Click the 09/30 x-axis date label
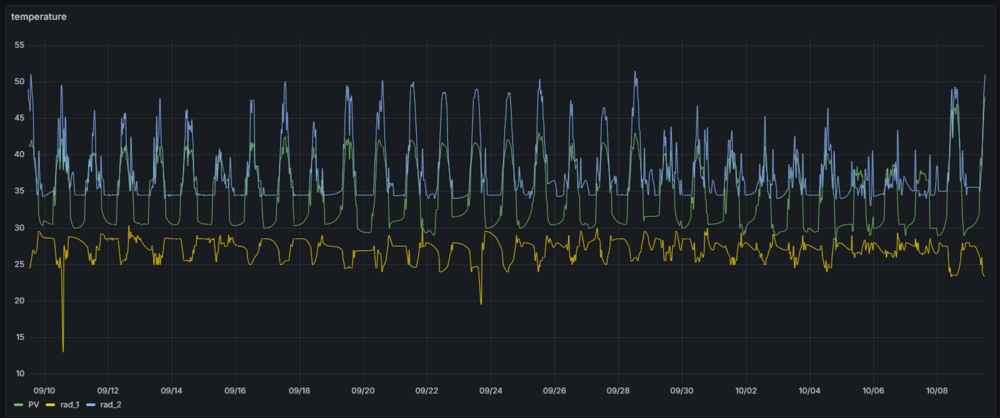 (x=682, y=390)
